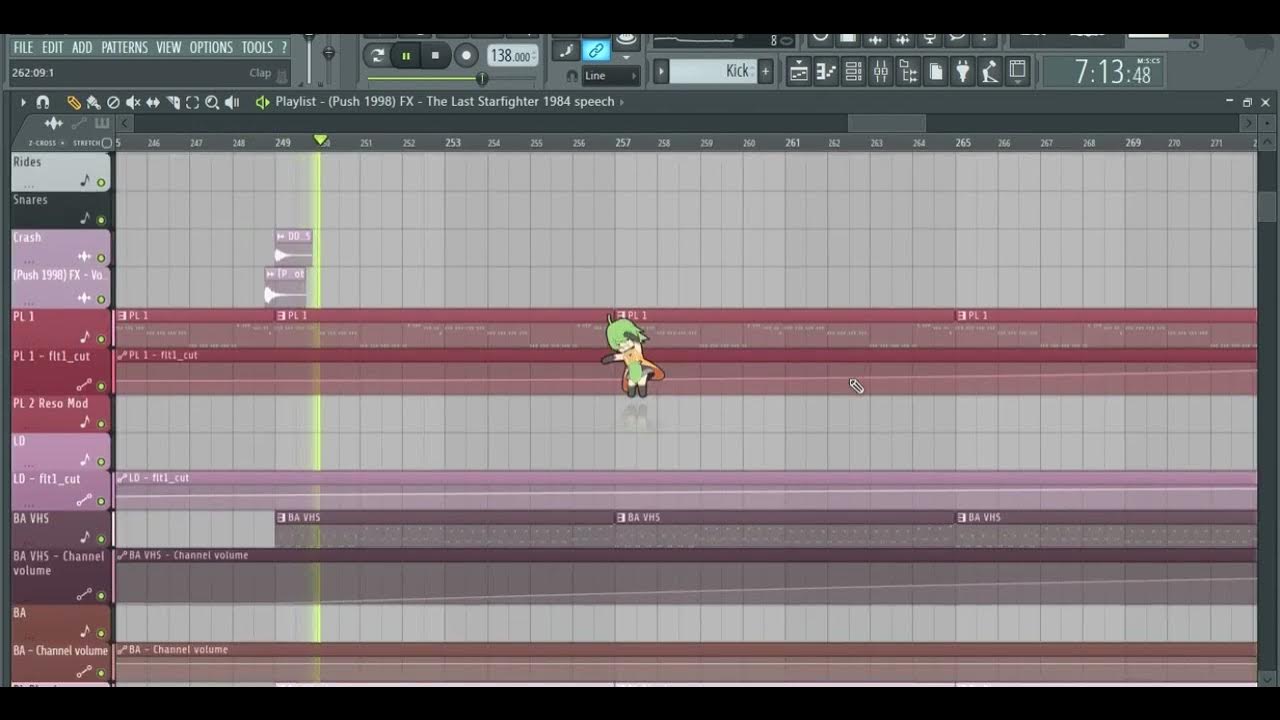Open the TOOLS menu
The image size is (1280, 720).
(257, 47)
